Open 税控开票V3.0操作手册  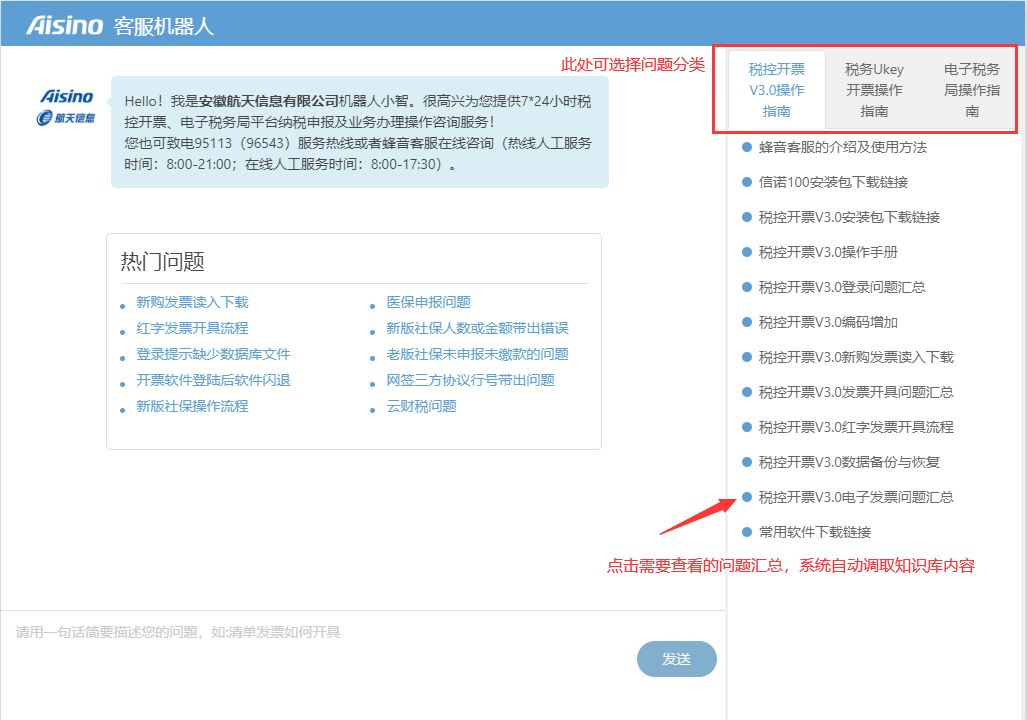coord(828,252)
